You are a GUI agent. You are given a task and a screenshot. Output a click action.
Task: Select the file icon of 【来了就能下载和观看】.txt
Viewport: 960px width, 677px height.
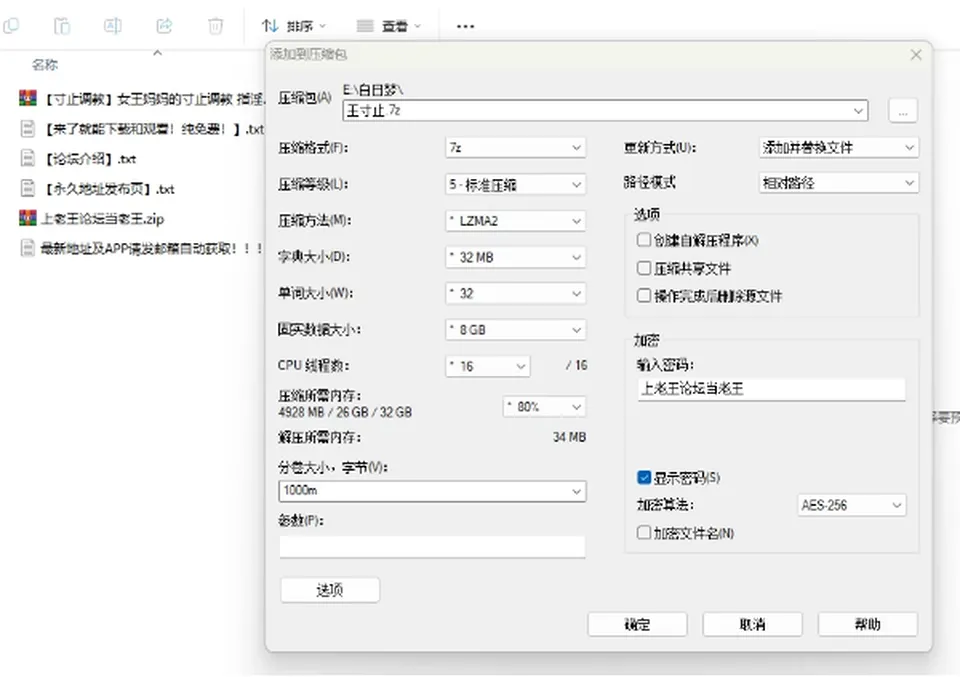[x=28, y=128]
